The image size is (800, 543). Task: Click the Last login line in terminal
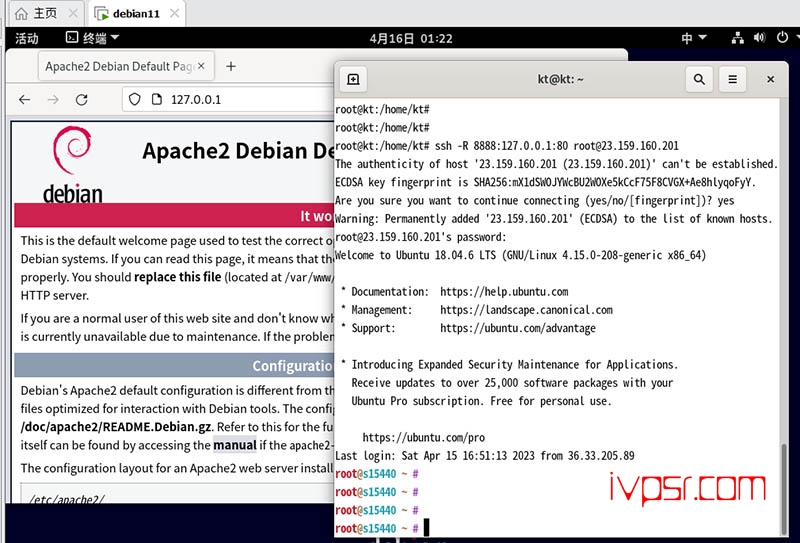pyautogui.click(x=485, y=456)
